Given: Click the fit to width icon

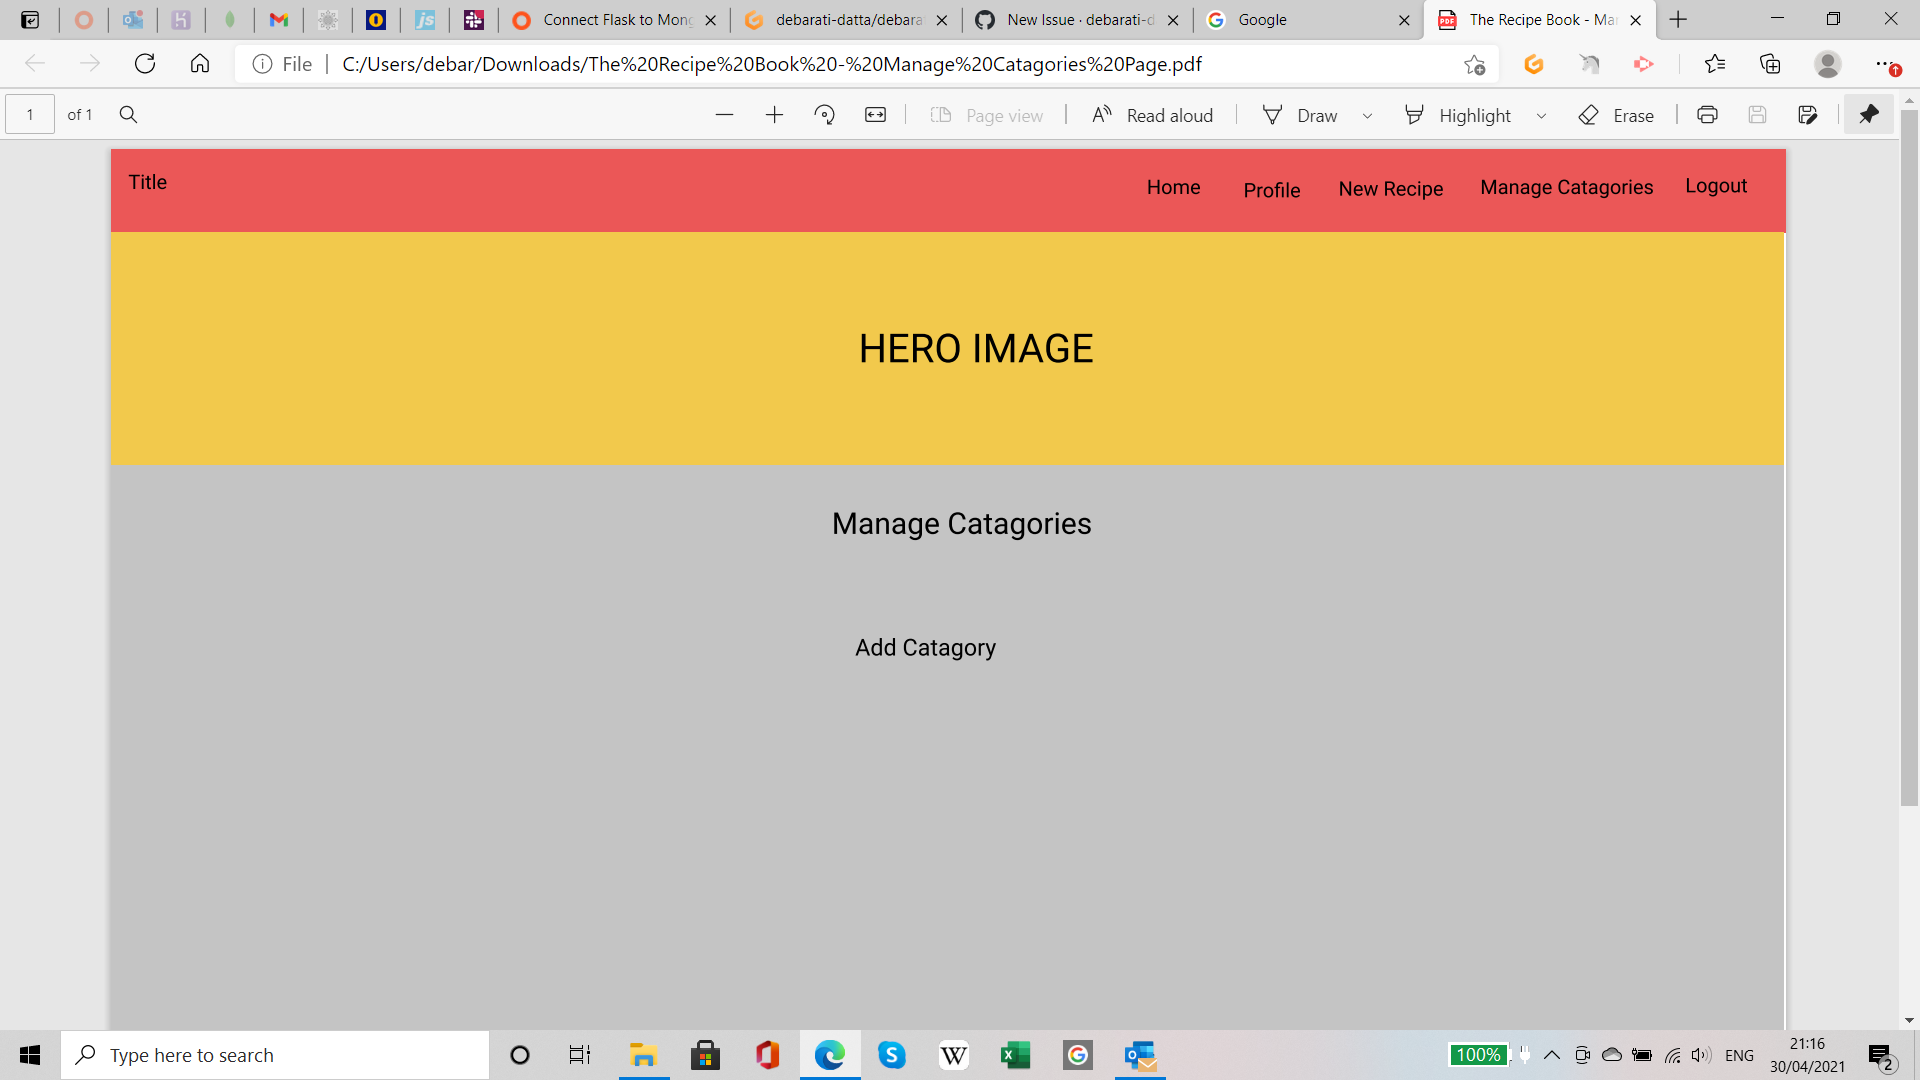Looking at the screenshot, I should click(x=875, y=115).
